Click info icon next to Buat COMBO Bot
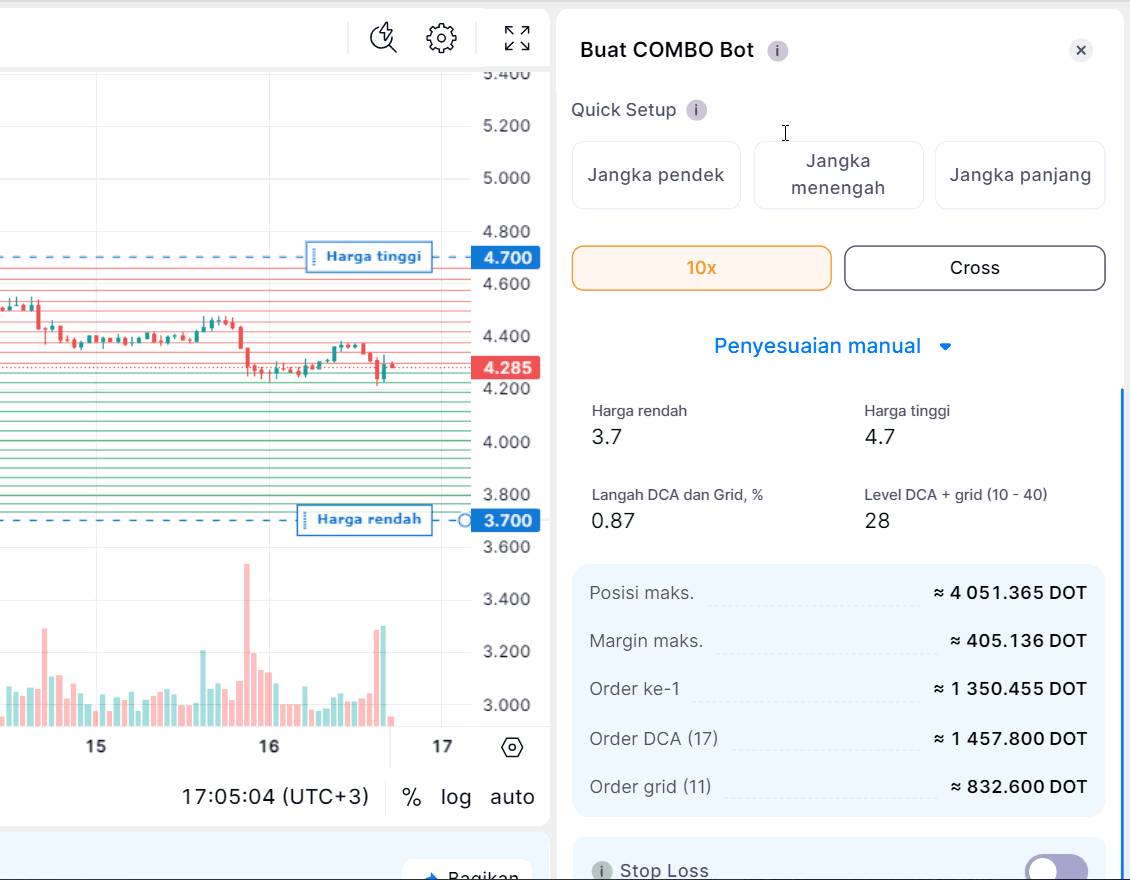The height and width of the screenshot is (880, 1130). 778,51
